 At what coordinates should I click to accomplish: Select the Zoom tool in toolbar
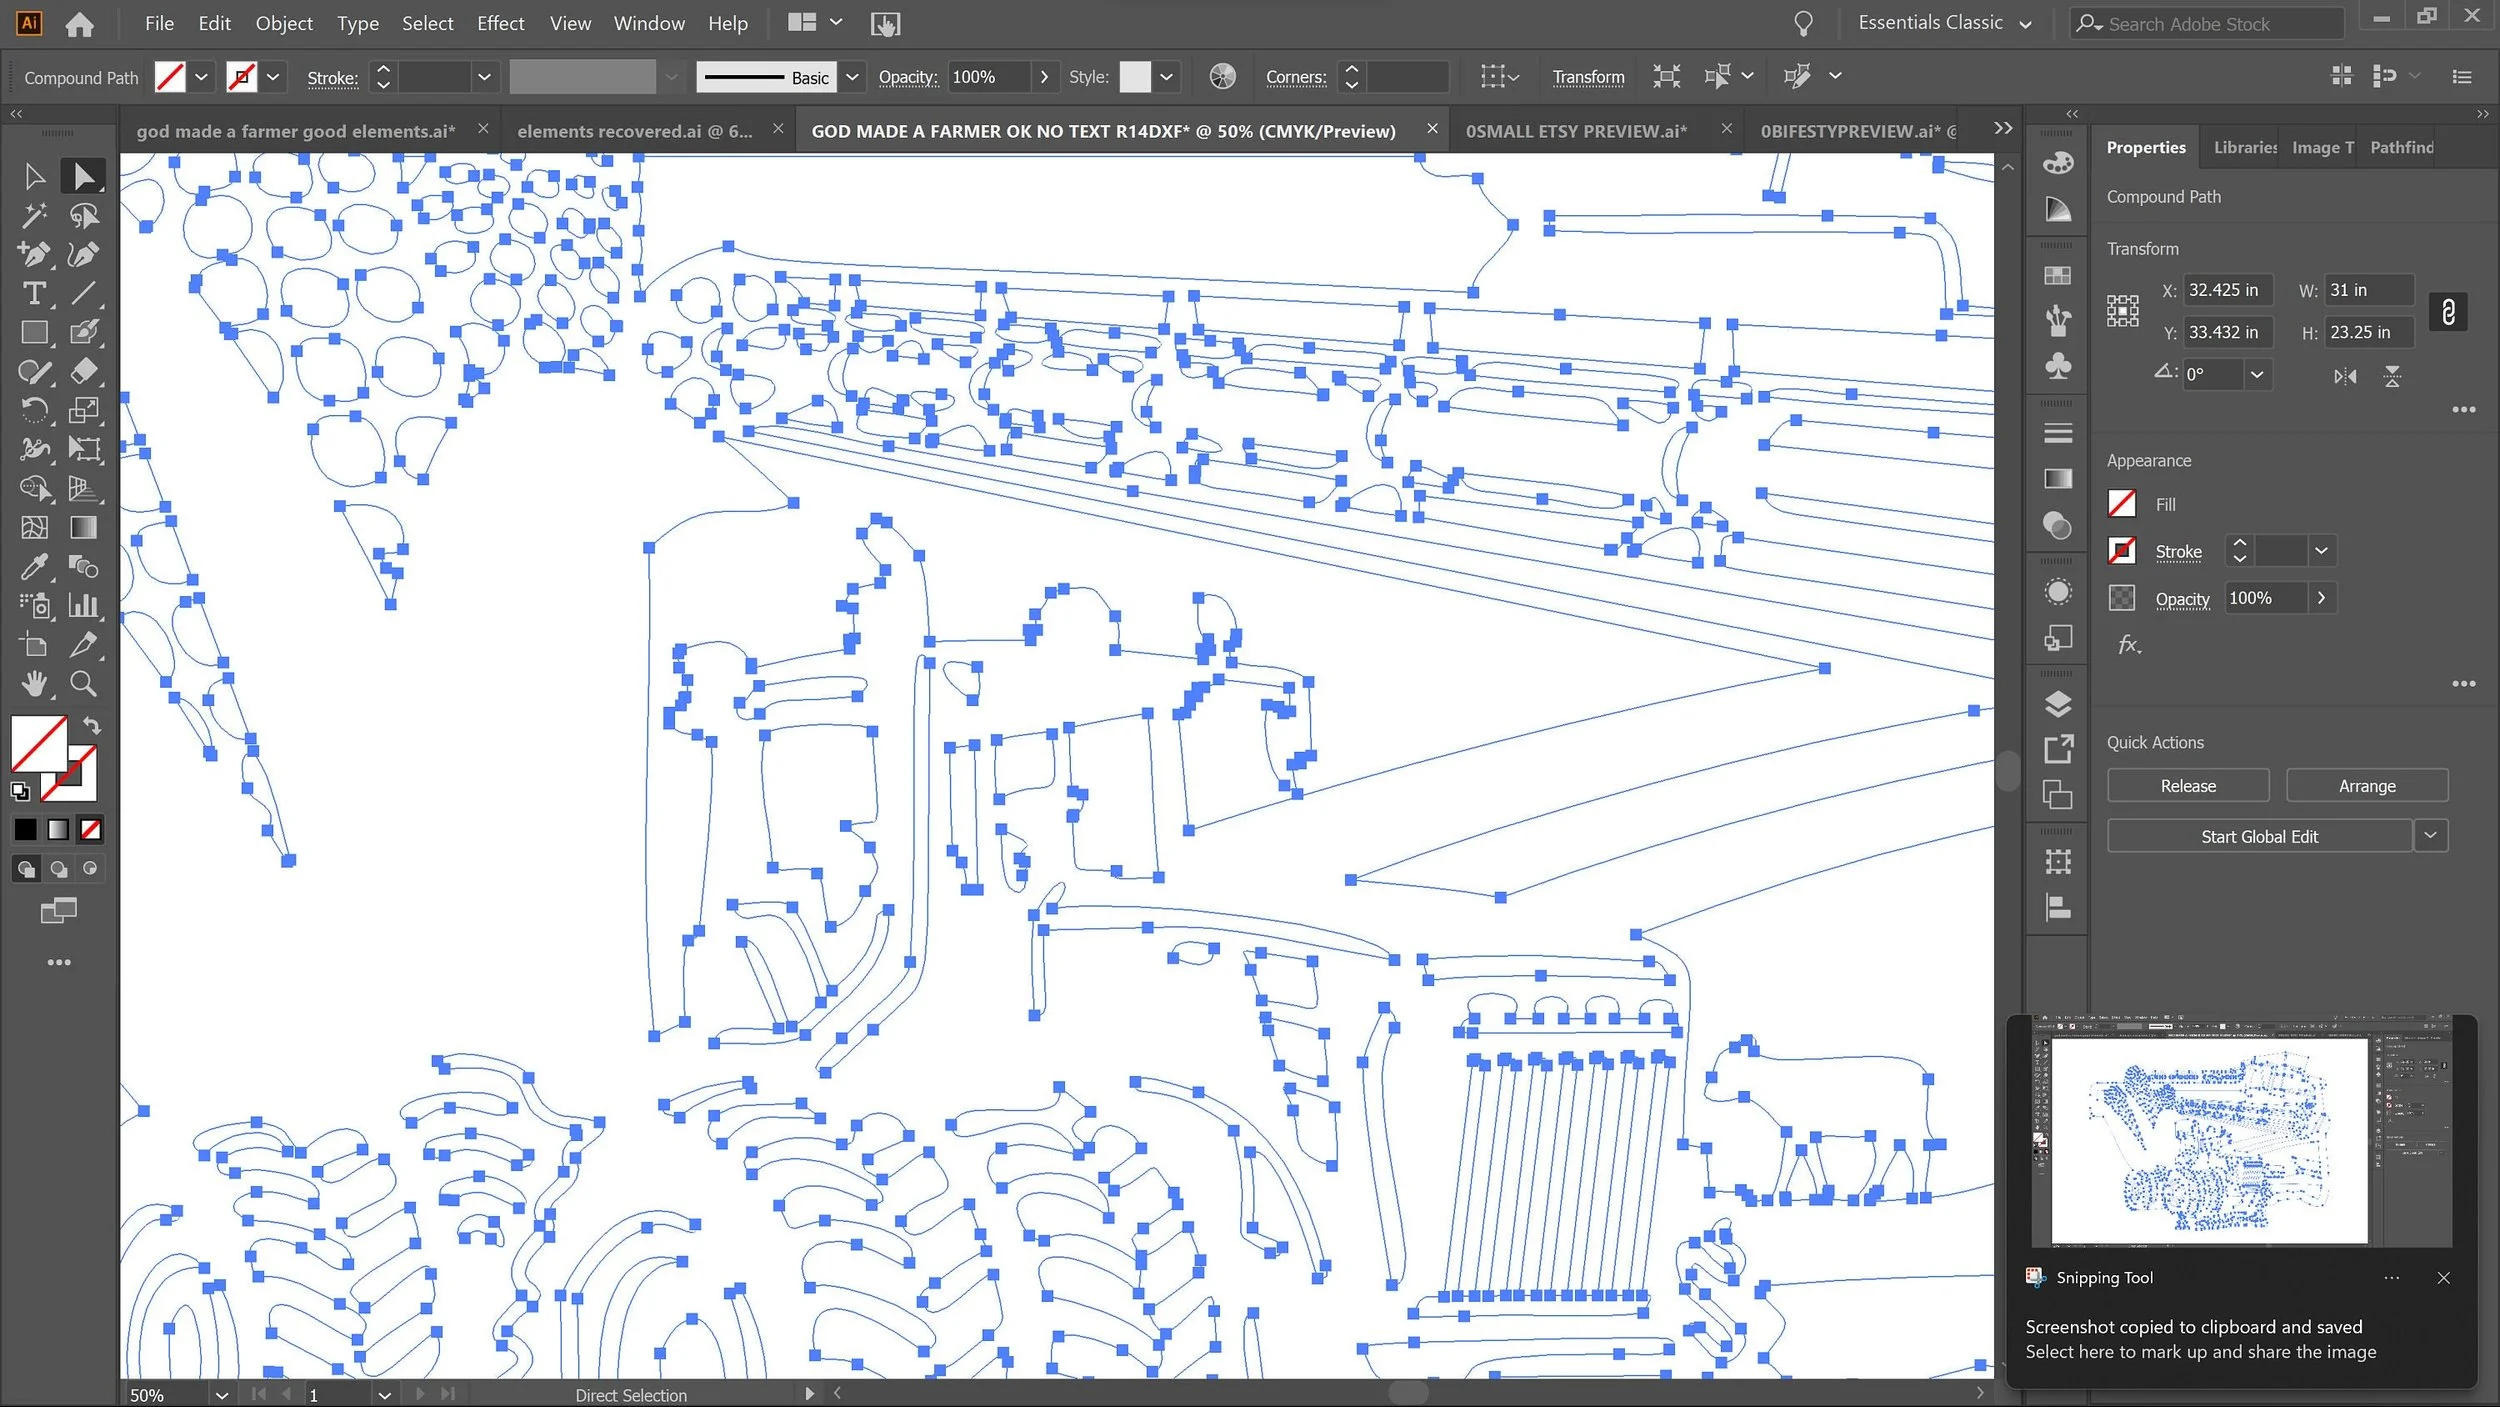tap(84, 684)
